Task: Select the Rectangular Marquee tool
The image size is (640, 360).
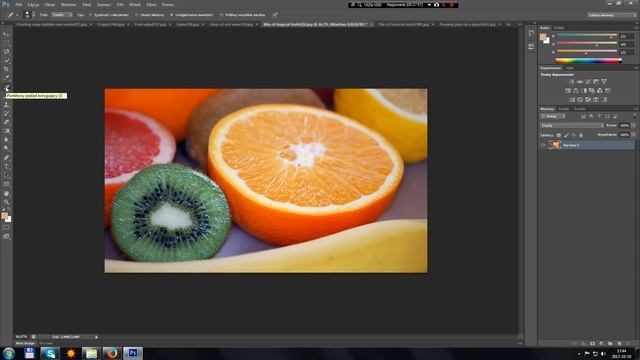Action: [x=6, y=43]
